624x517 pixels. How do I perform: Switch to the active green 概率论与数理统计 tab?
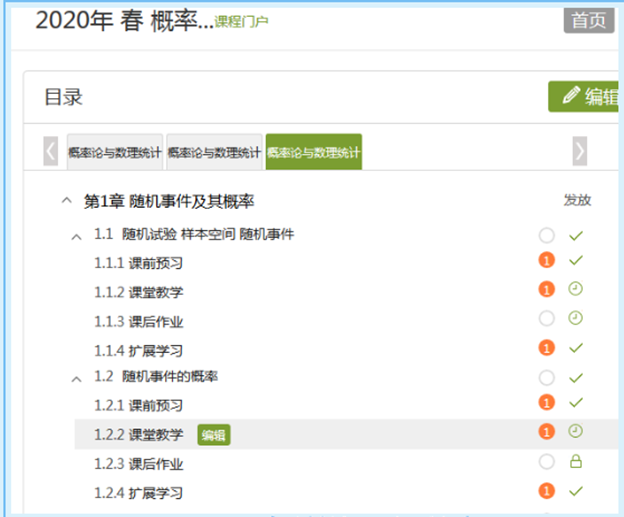click(314, 153)
